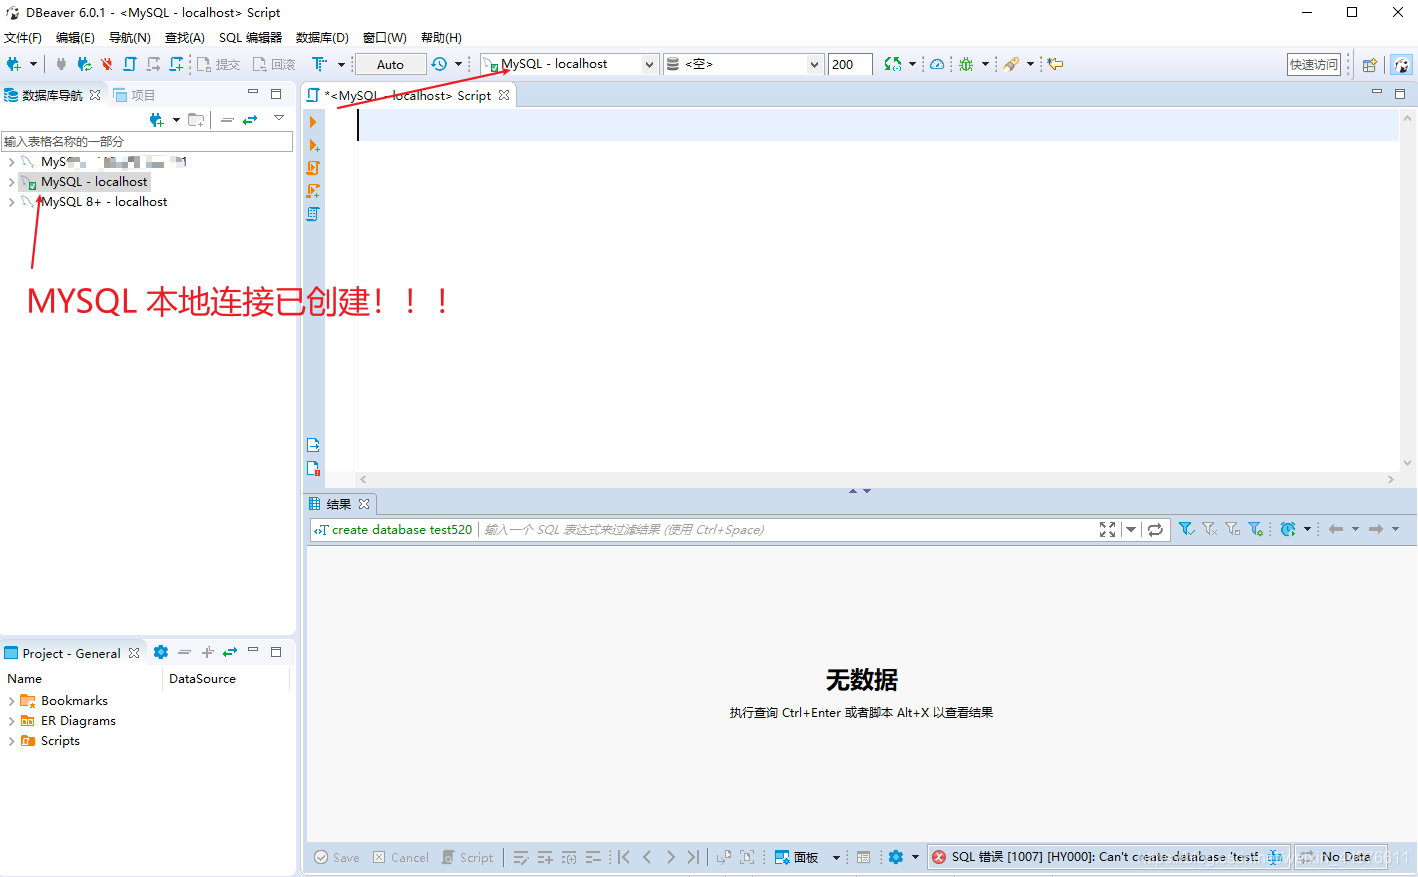Click the New Connection plug icon in main toolbar
1418x877 pixels.
[13, 64]
